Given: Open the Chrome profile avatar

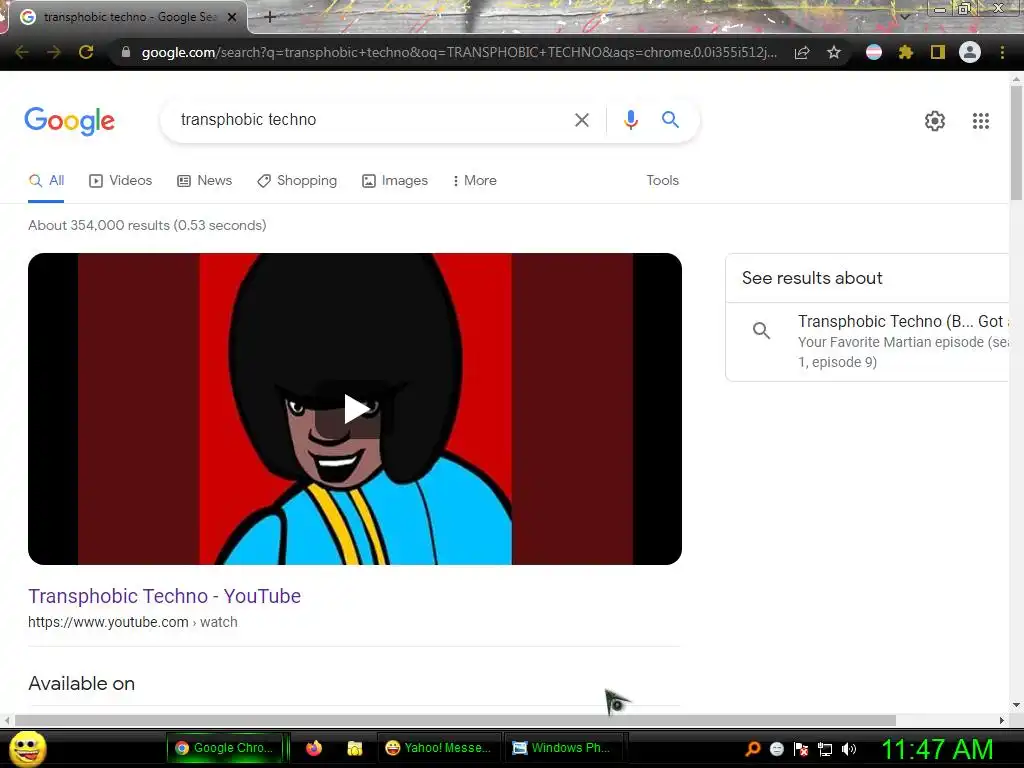Looking at the screenshot, I should (x=970, y=52).
